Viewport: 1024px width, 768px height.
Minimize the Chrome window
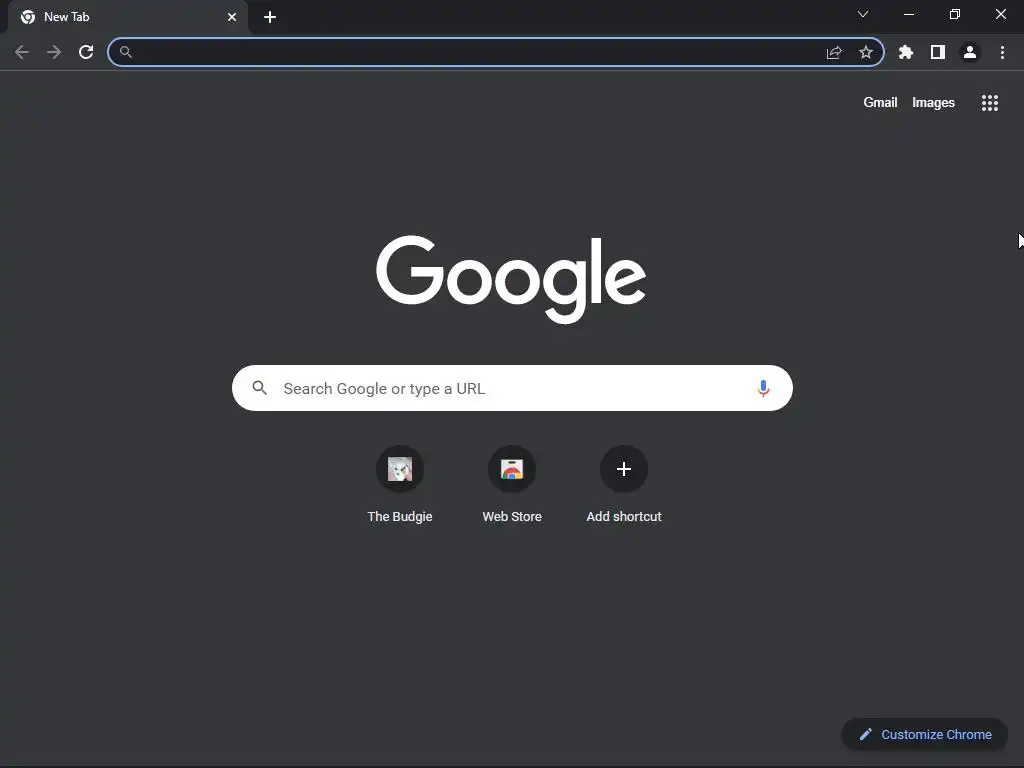coord(909,14)
